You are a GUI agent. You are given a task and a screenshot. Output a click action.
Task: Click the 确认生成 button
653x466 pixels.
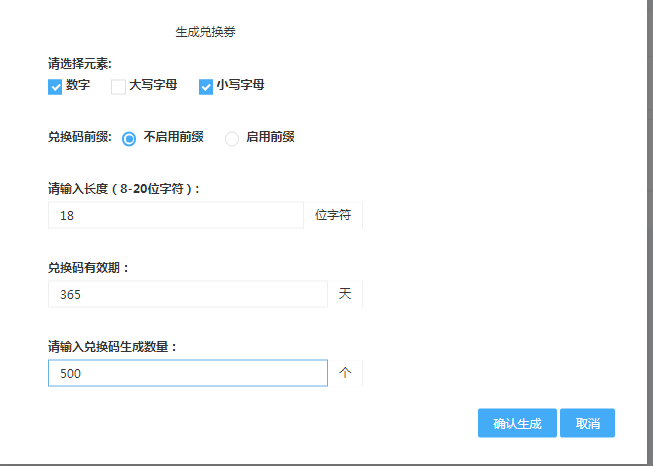point(517,423)
